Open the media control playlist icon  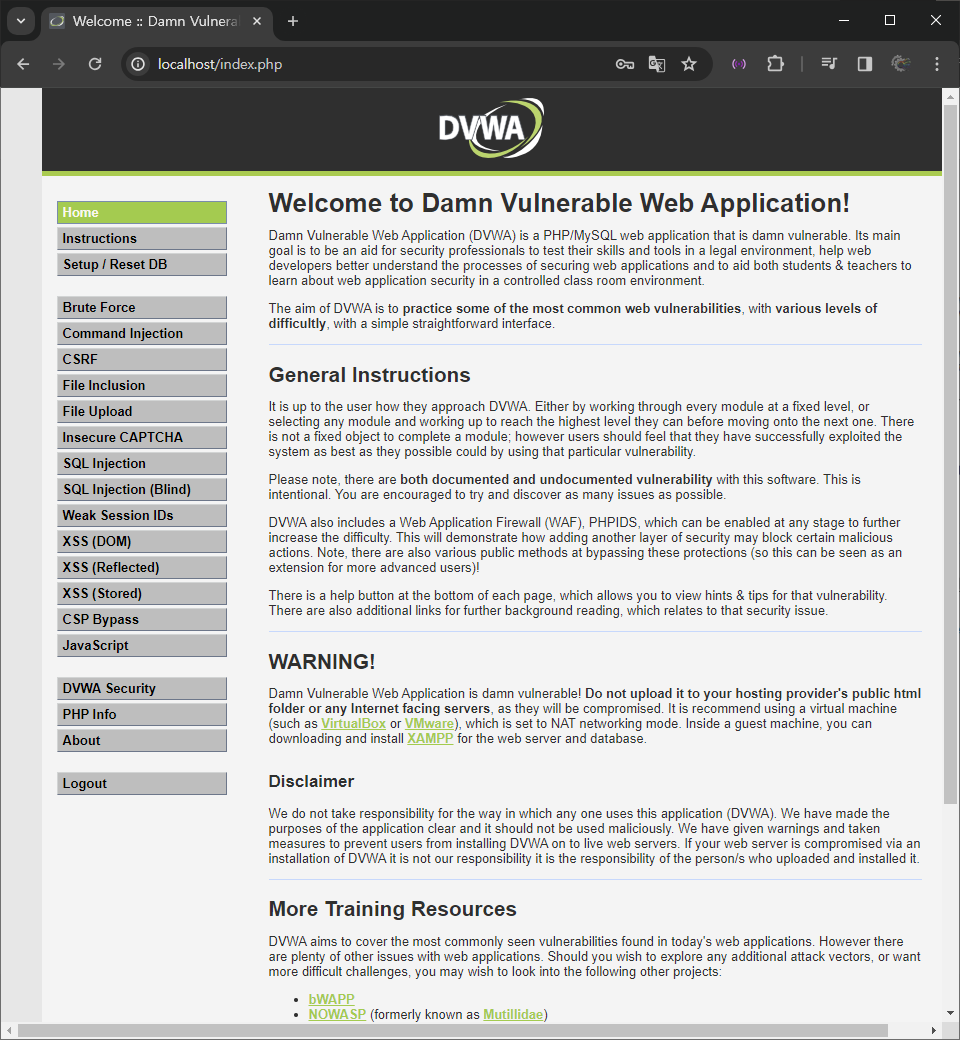pyautogui.click(x=829, y=64)
